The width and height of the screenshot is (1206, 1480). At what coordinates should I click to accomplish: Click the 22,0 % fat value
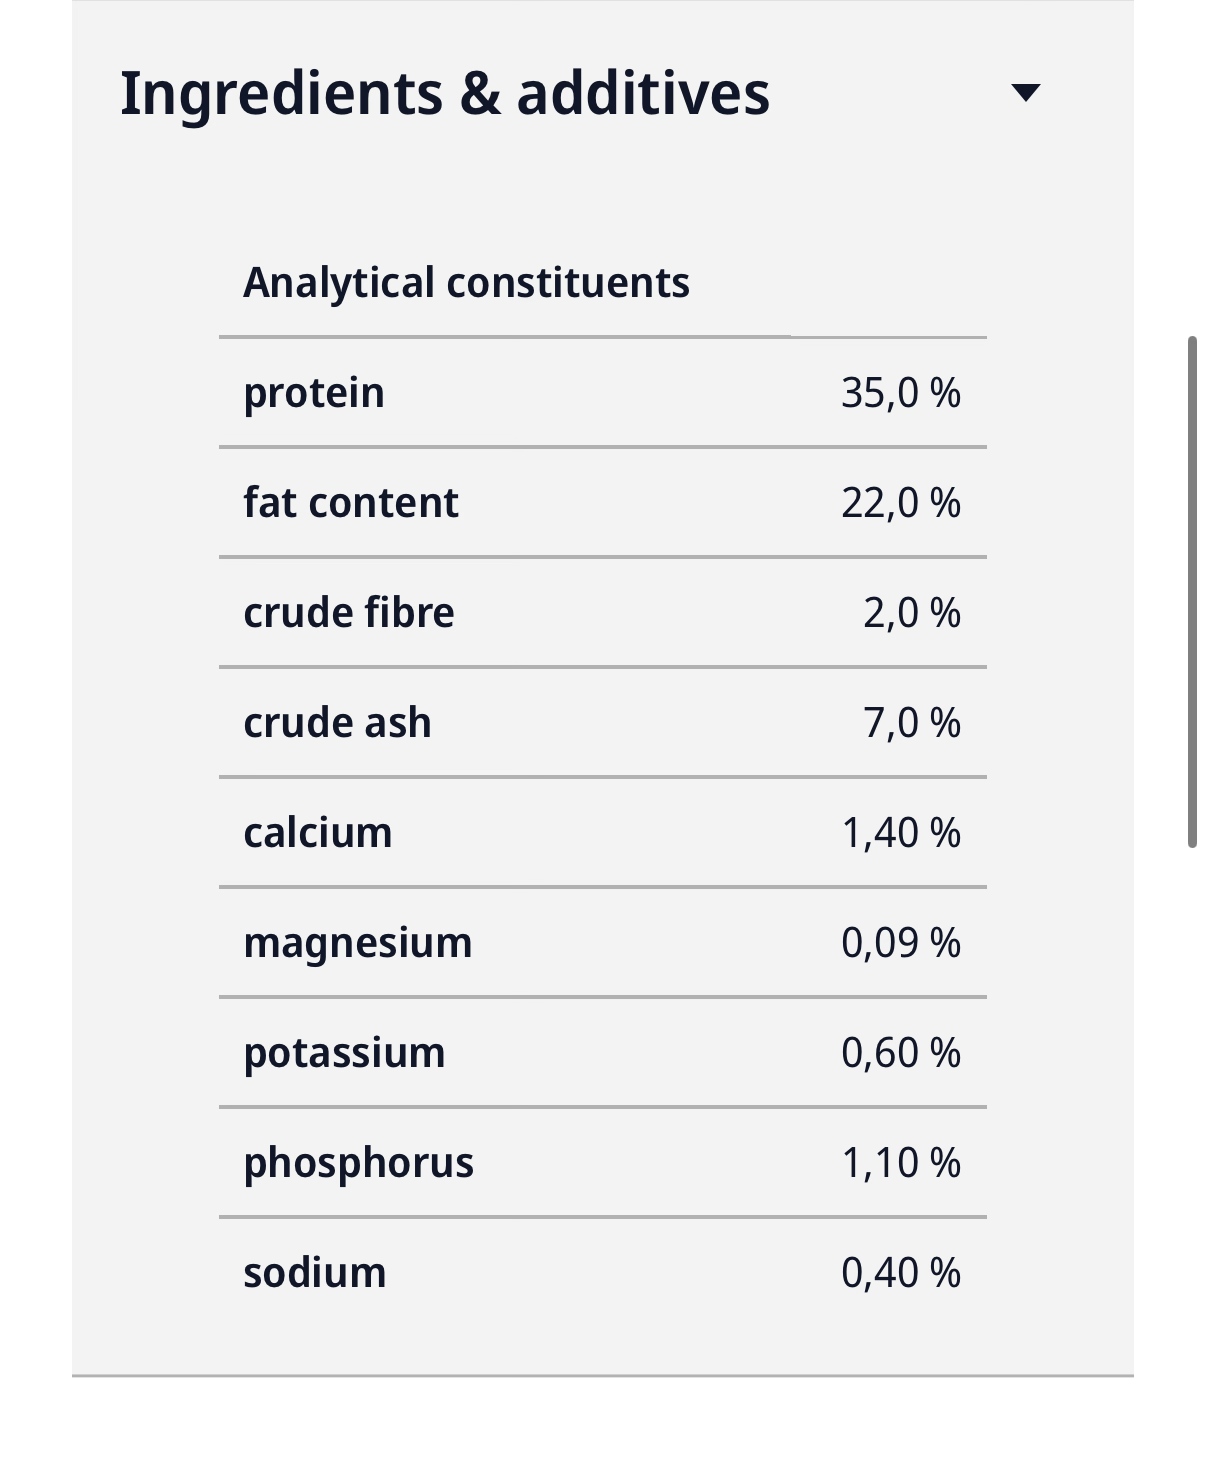click(x=901, y=503)
